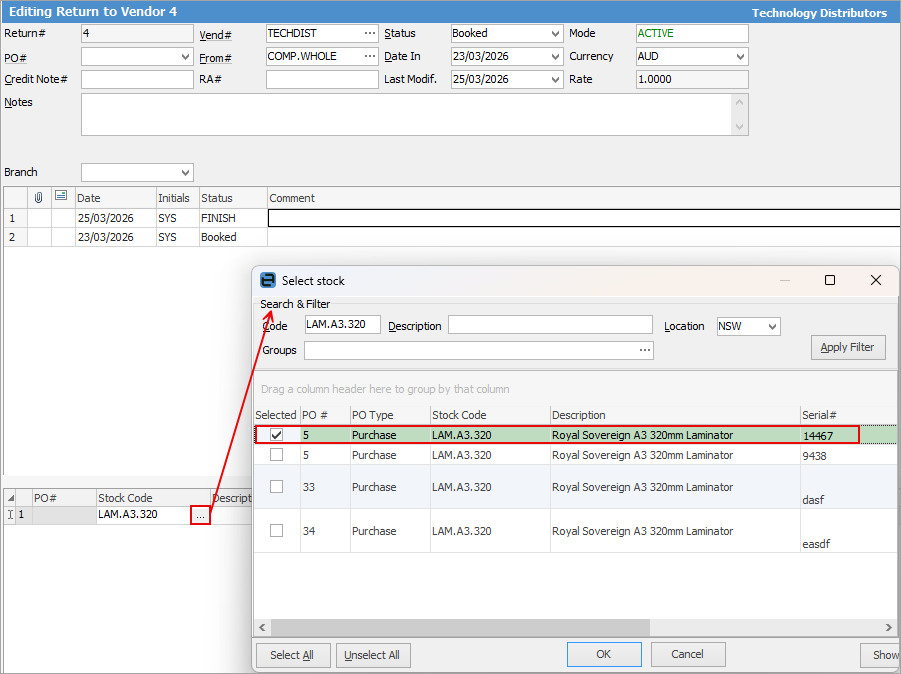Image resolution: width=901 pixels, height=674 pixels.
Task: Select the PO 33 row checkbox
Action: click(x=277, y=487)
